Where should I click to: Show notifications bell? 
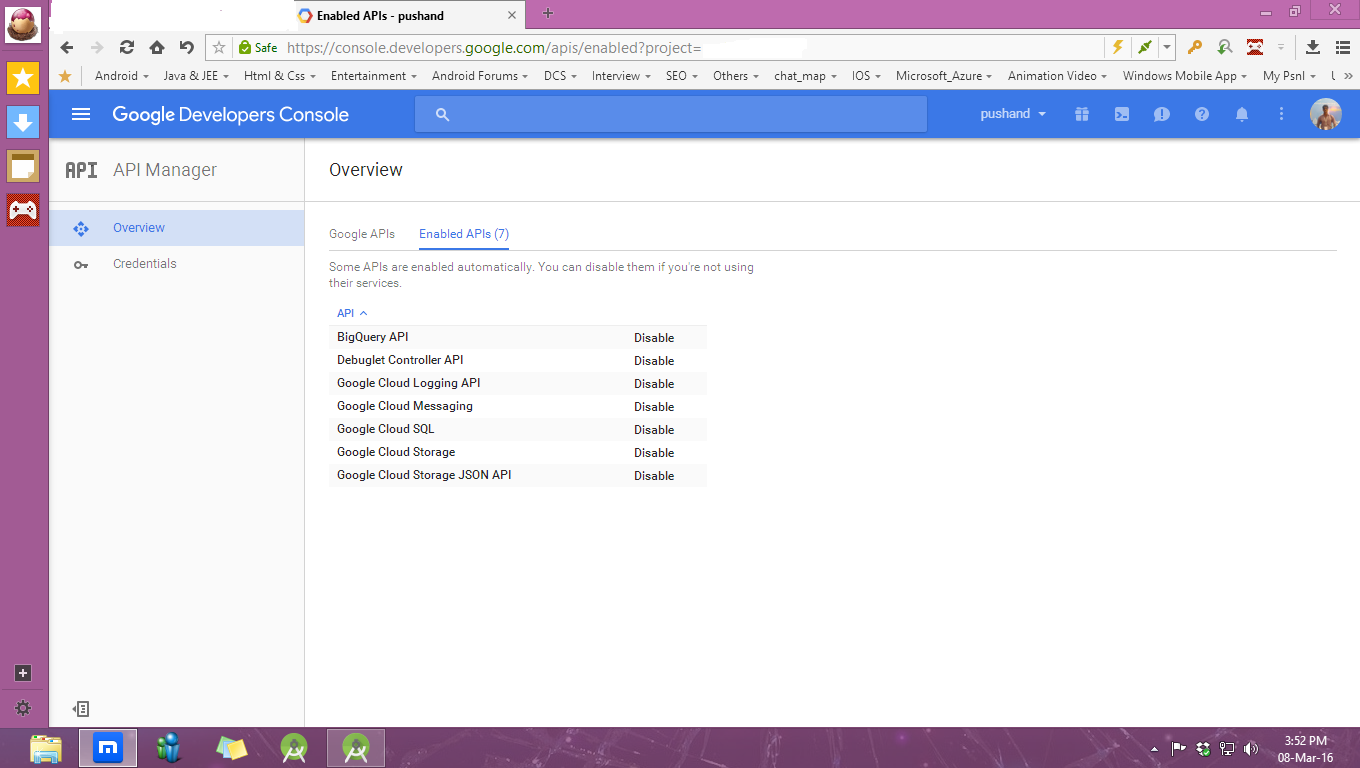[x=1242, y=114]
